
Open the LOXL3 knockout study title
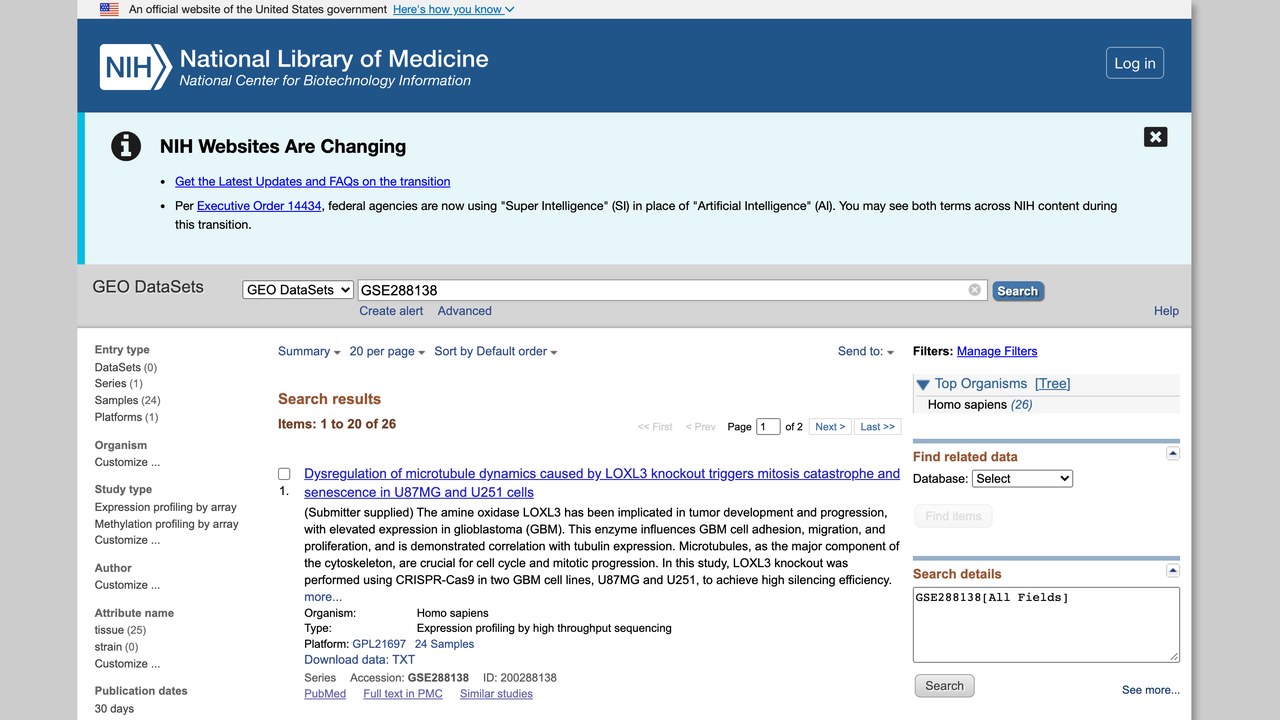(602, 483)
